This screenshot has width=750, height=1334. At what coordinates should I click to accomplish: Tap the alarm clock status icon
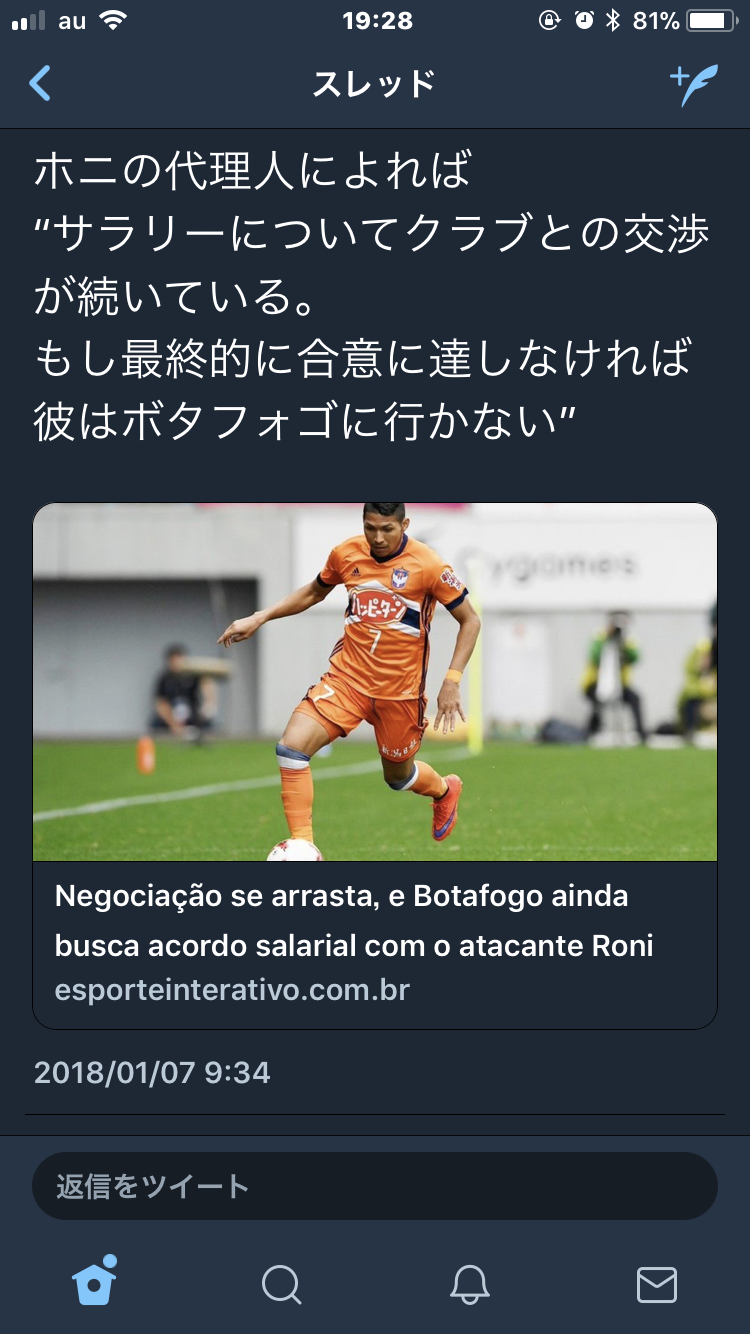[584, 21]
